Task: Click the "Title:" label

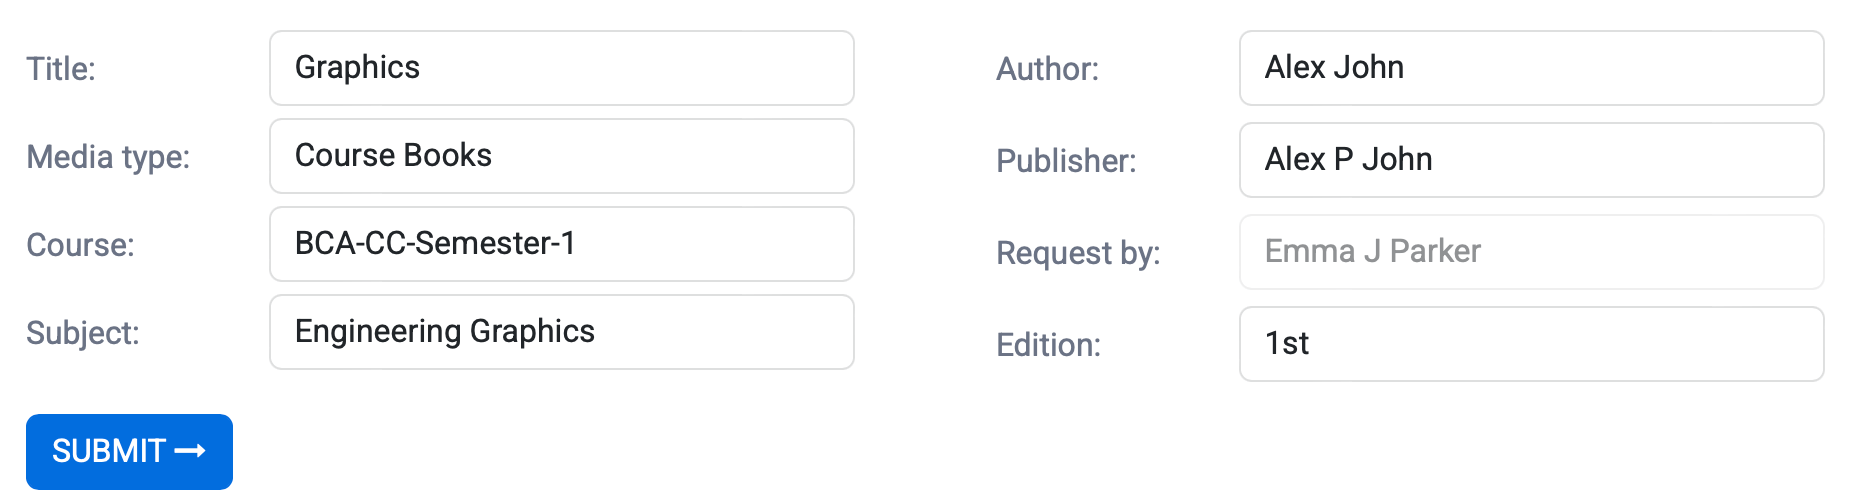Action: pos(61,69)
